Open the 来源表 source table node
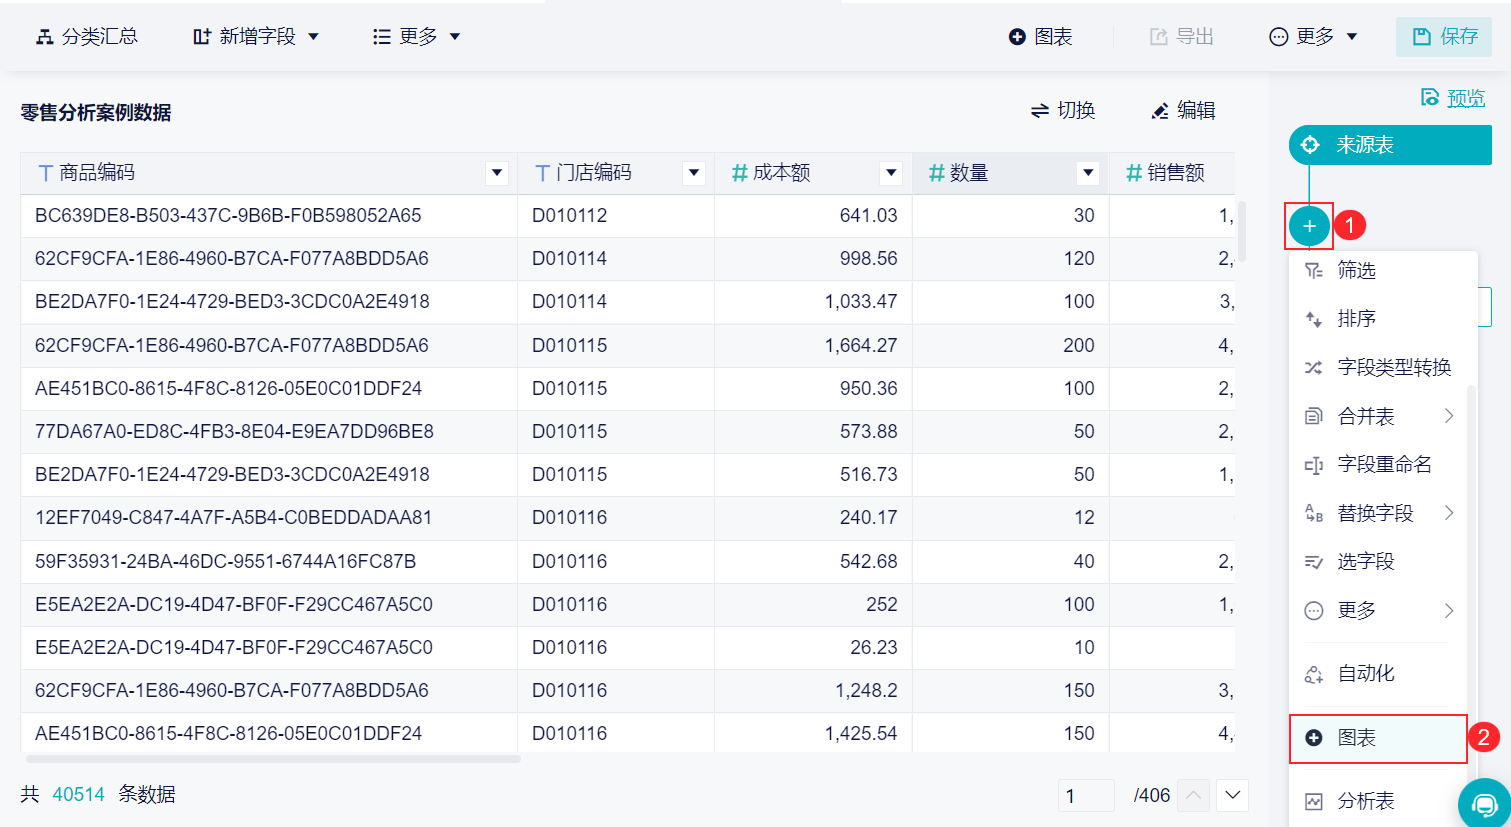 tap(1389, 145)
